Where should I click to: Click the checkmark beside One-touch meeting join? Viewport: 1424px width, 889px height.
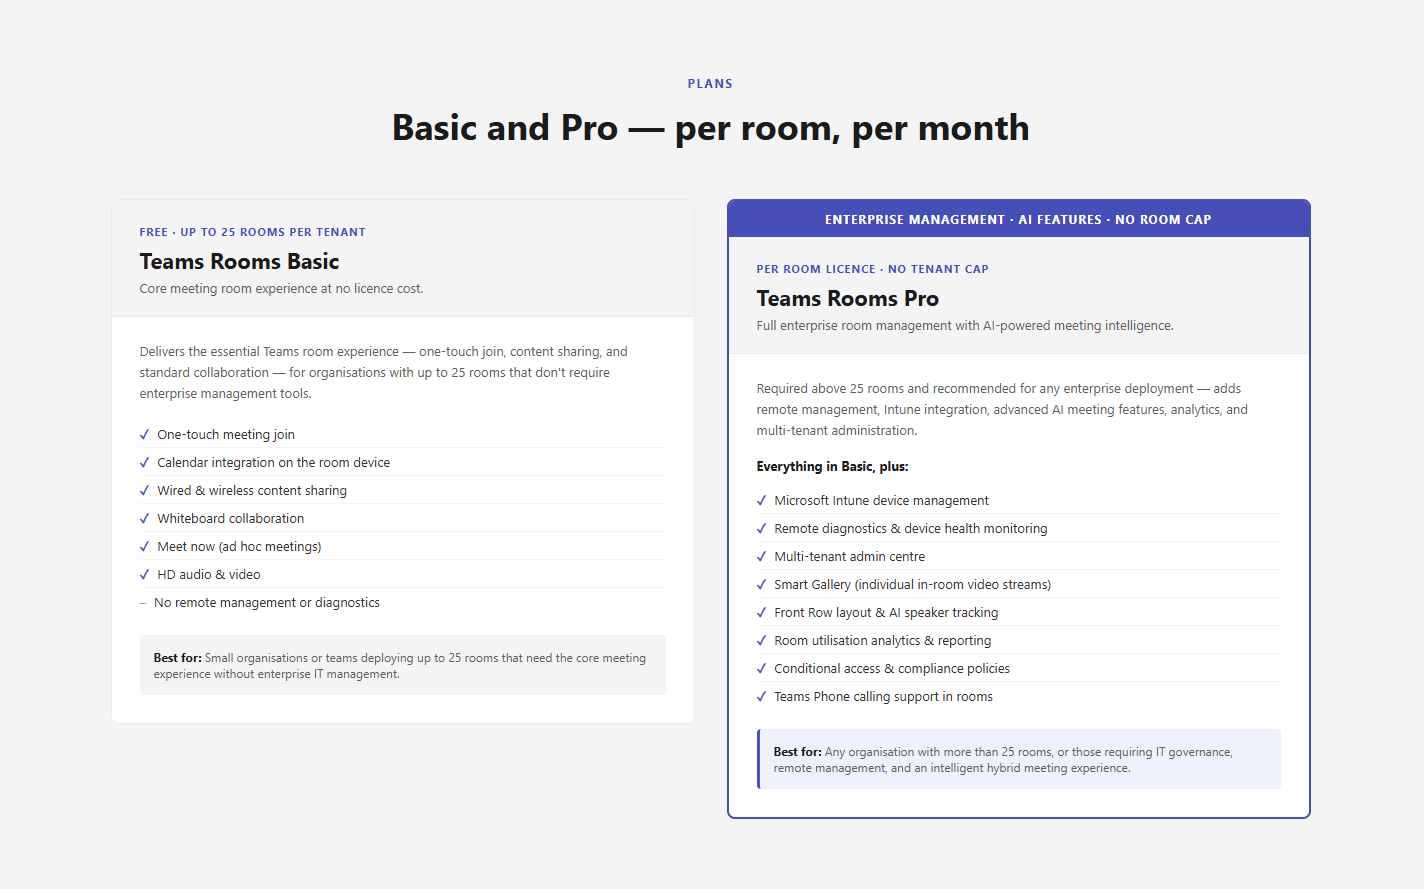coord(145,435)
